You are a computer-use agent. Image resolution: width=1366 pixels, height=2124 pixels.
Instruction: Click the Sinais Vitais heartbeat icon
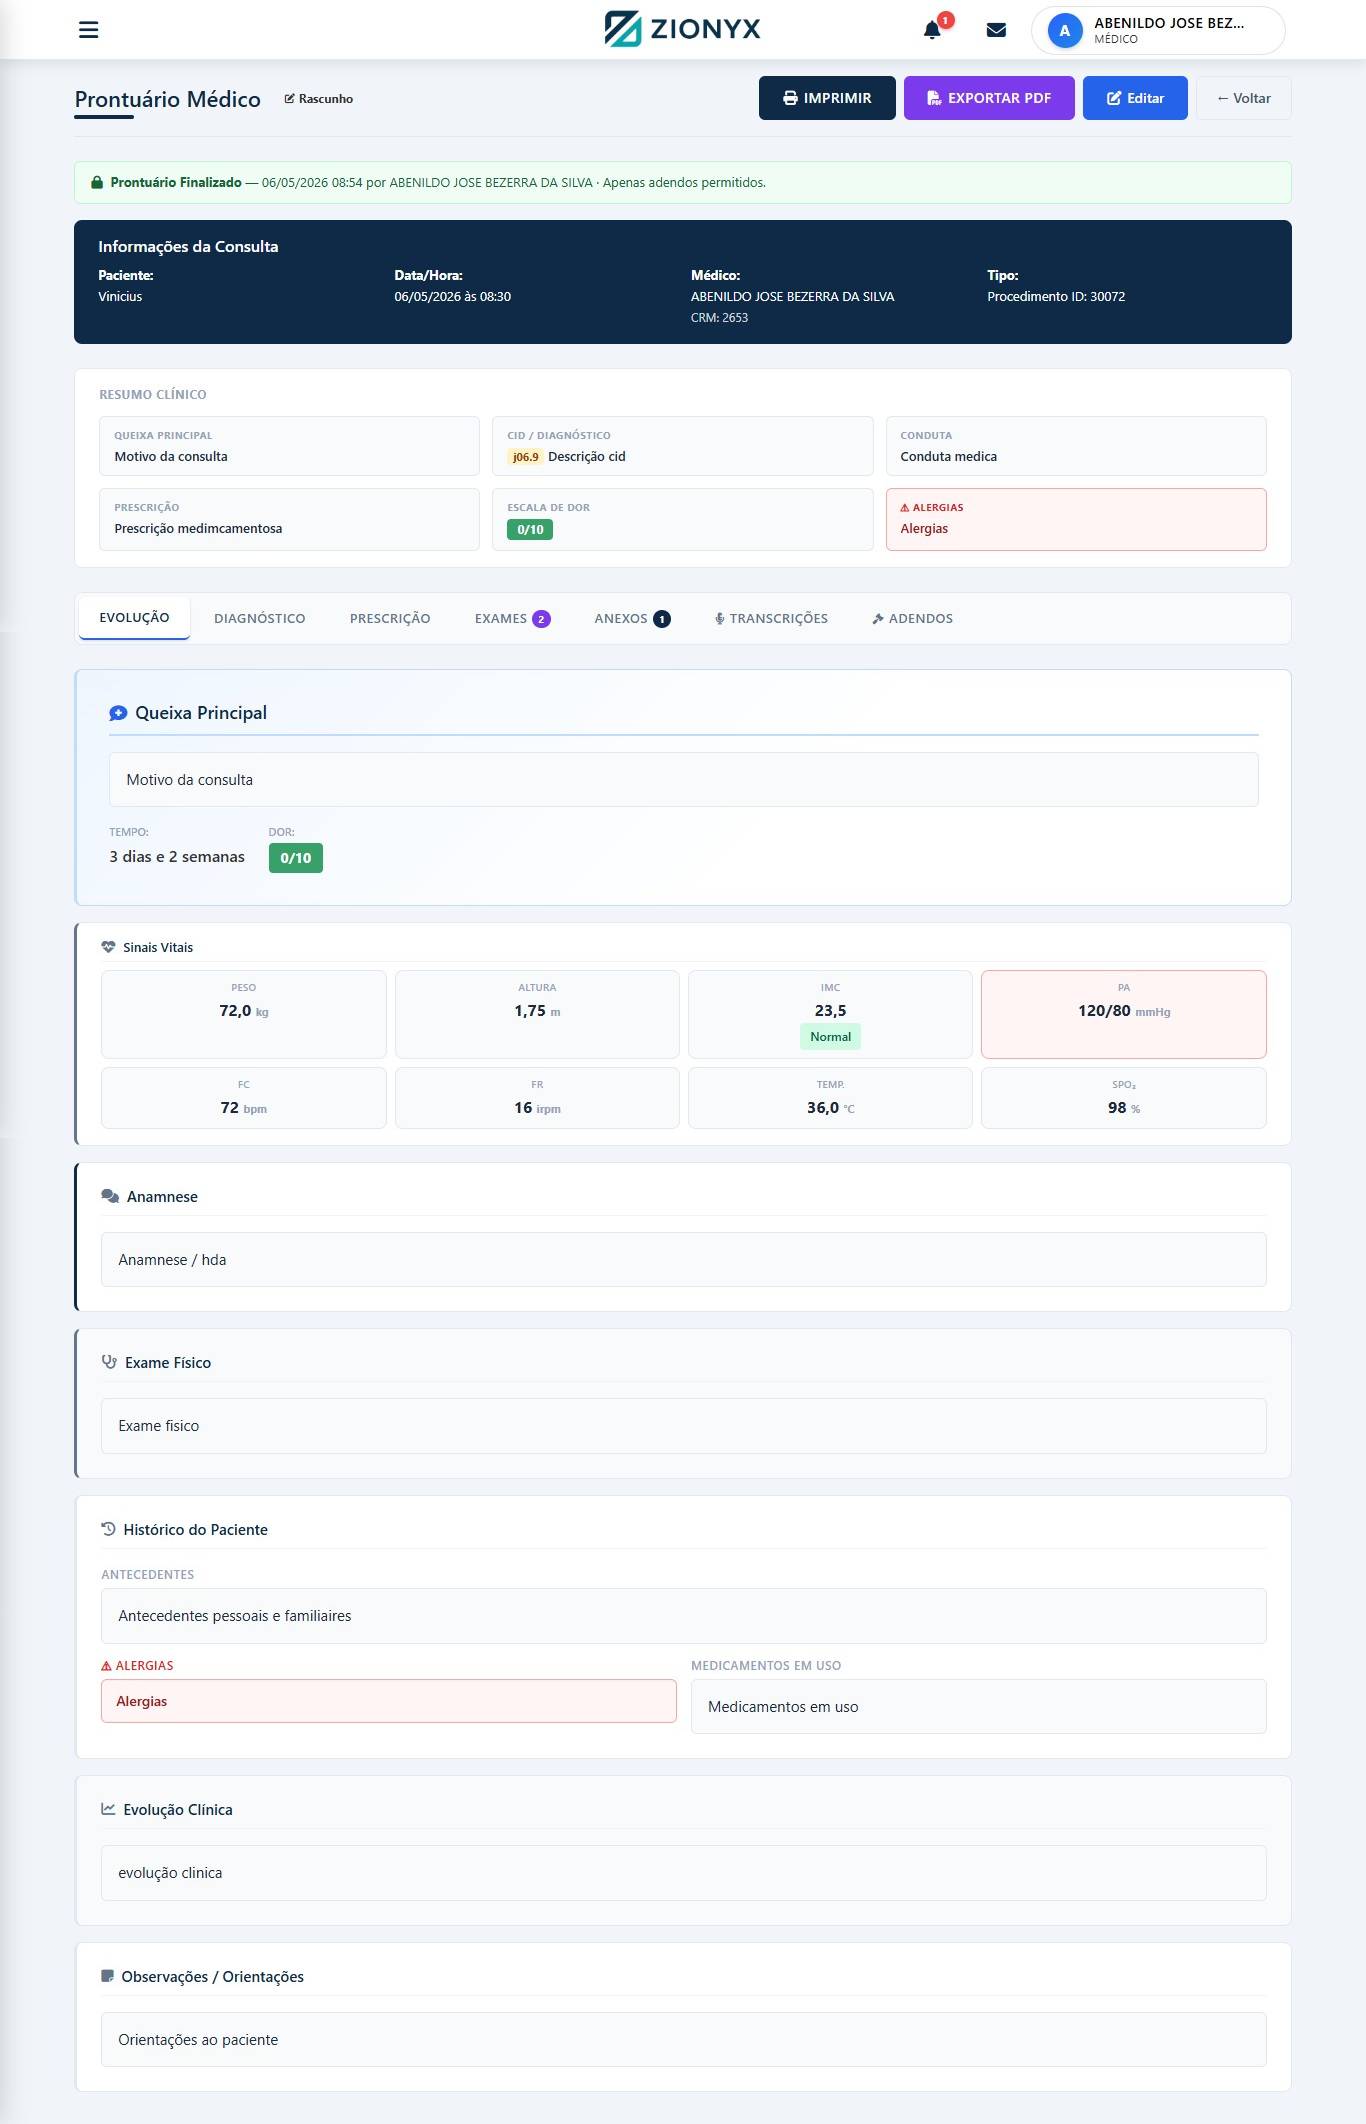pos(108,947)
